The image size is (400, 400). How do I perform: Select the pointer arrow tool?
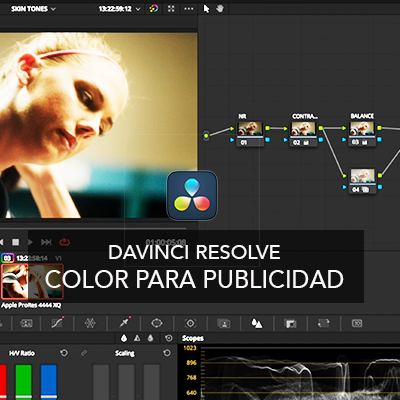206,9
